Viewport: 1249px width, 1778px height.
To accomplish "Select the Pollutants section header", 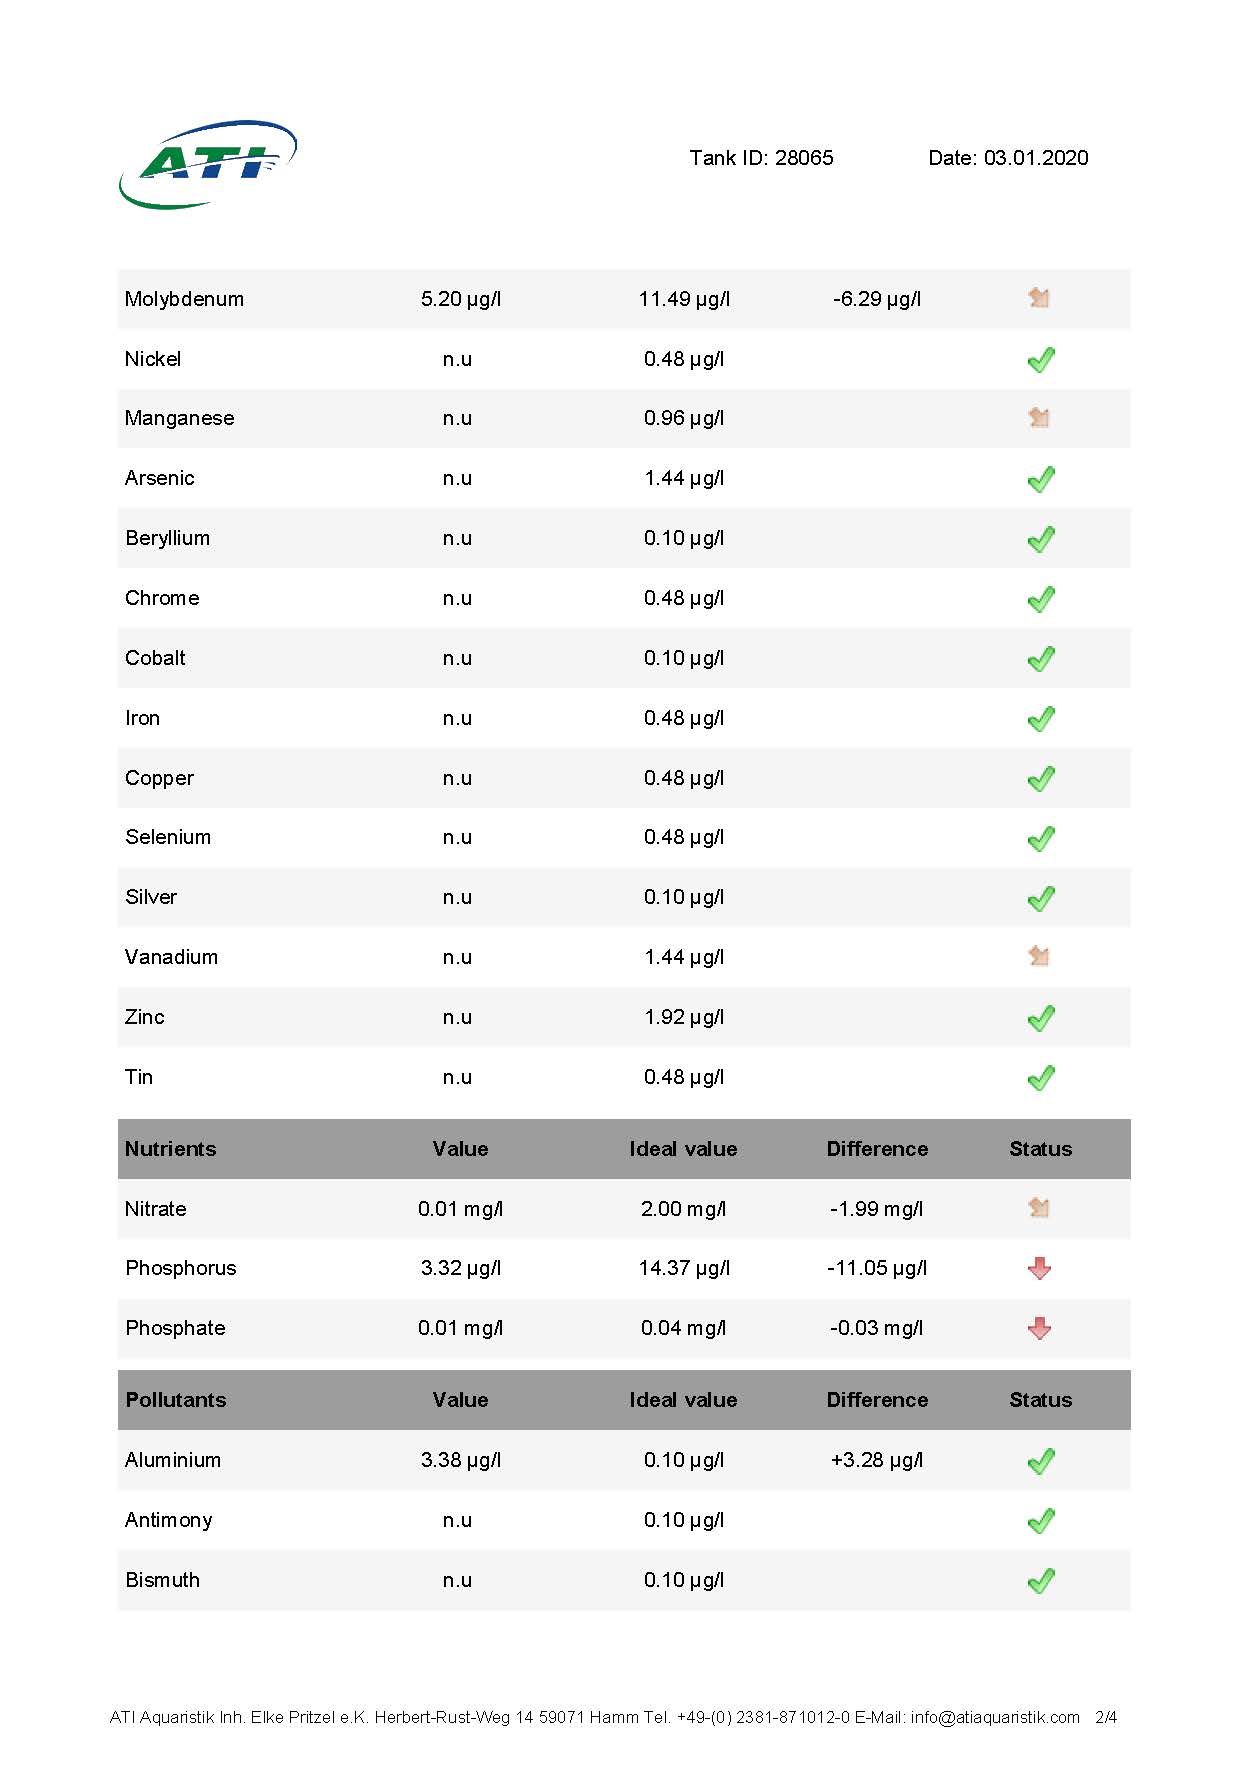I will point(624,1400).
